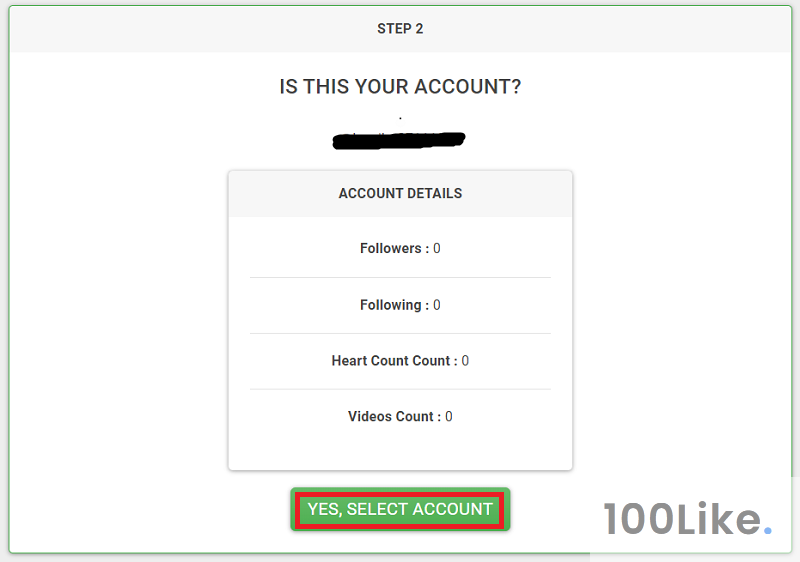Click the YES, SELECT ACCOUNT button
Image resolution: width=800 pixels, height=562 pixels.
click(x=400, y=509)
